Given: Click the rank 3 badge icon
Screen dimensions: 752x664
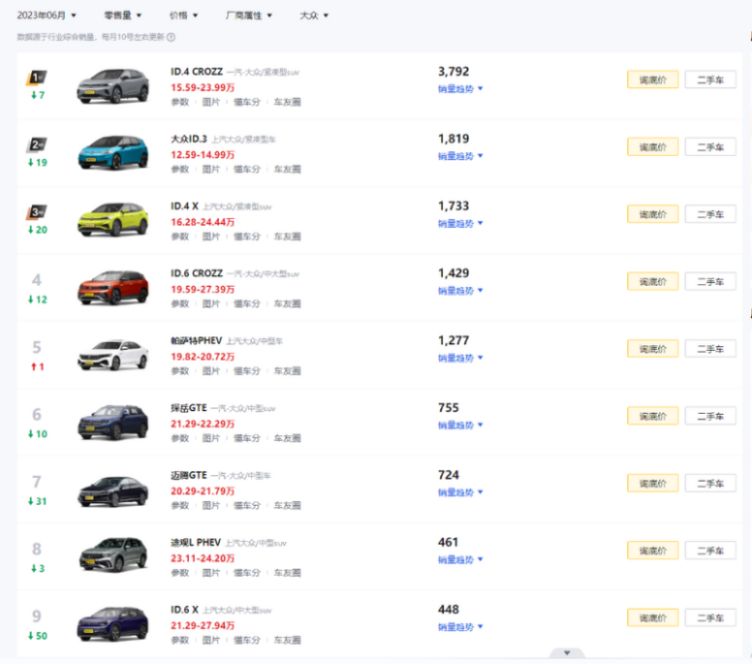Looking at the screenshot, I should click(x=37, y=211).
